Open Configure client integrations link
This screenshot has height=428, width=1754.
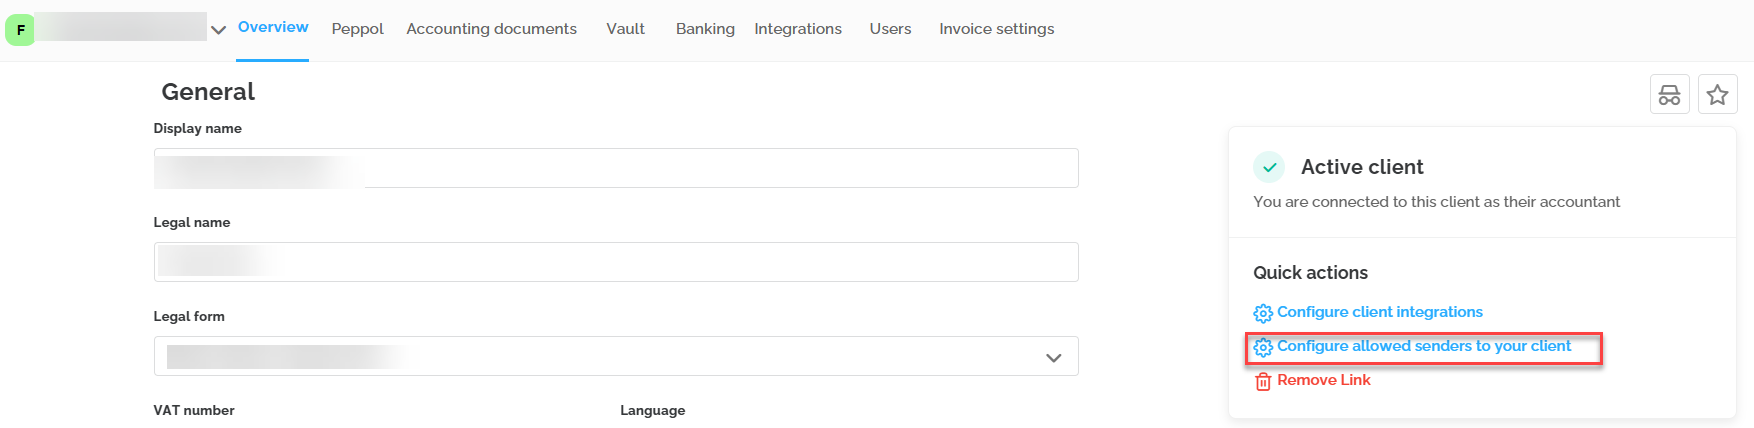(x=1379, y=312)
